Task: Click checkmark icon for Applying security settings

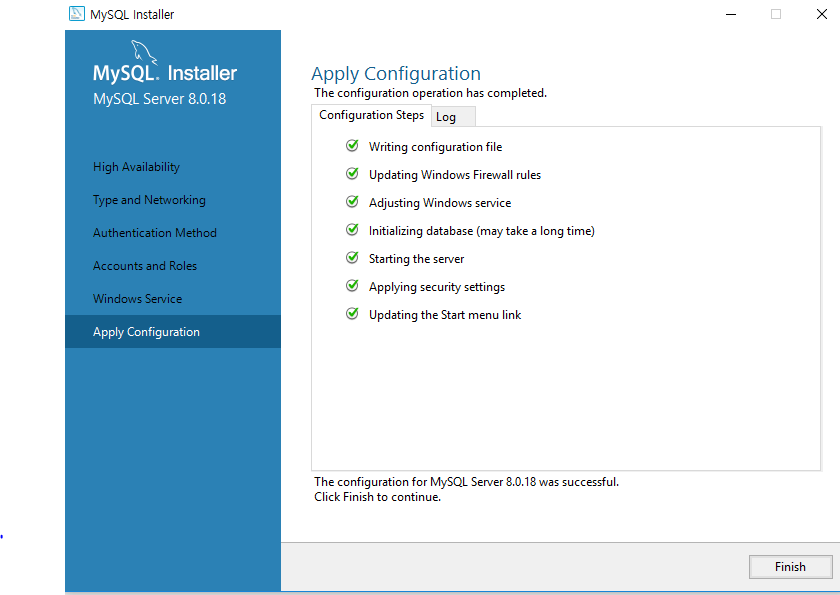Action: [x=352, y=285]
